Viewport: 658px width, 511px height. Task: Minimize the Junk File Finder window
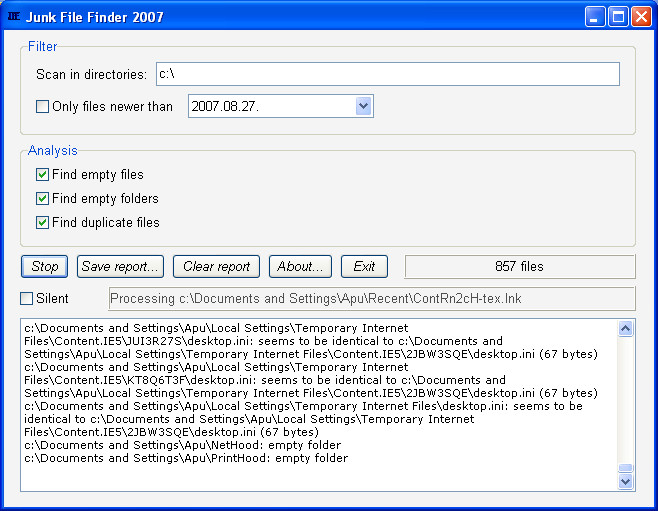[595, 17]
